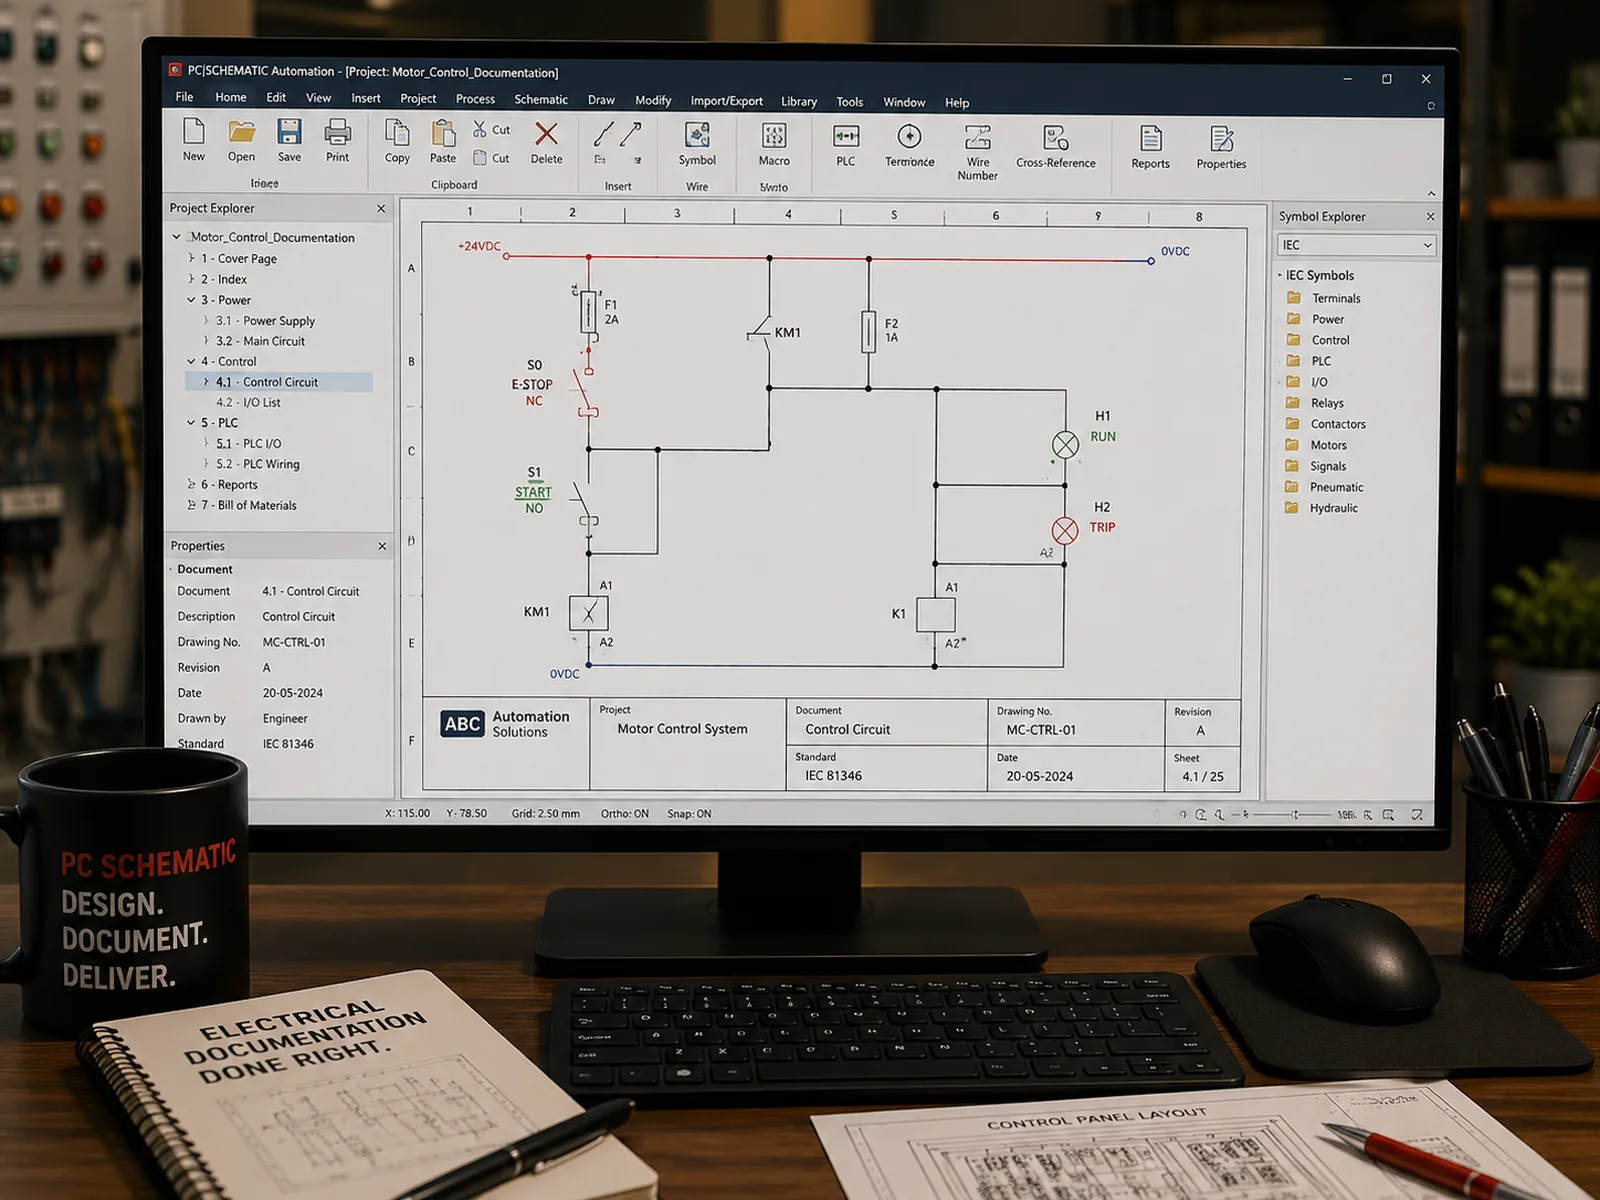The height and width of the screenshot is (1200, 1600).
Task: Click the zoom-window icon in status bar
Action: click(1388, 815)
